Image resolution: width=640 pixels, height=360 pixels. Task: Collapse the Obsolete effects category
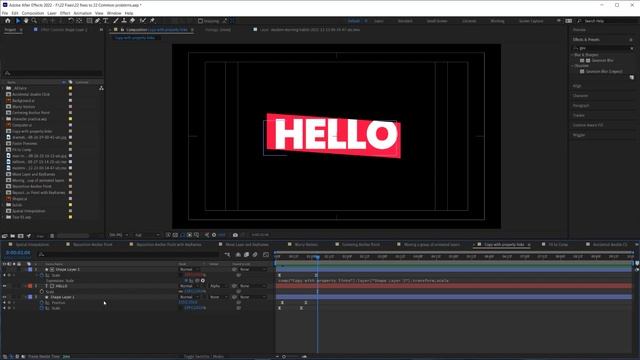pyautogui.click(x=573, y=66)
